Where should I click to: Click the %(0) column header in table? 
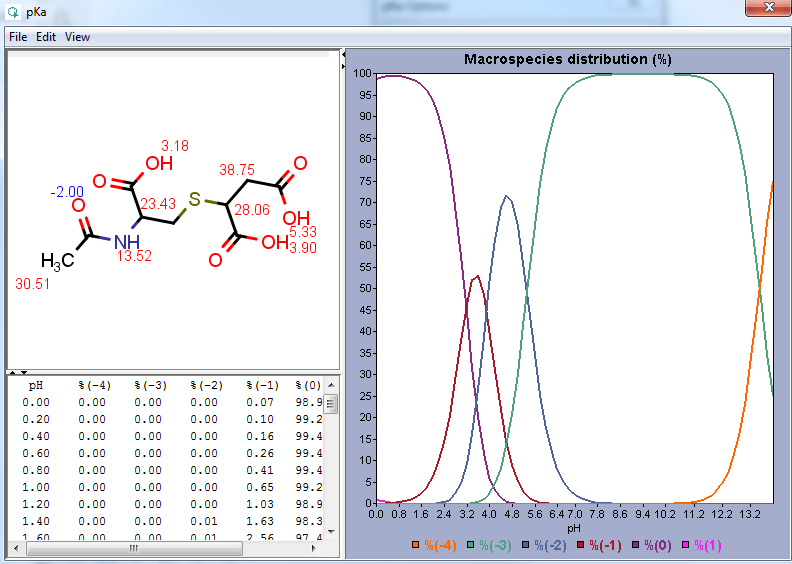[308, 386]
